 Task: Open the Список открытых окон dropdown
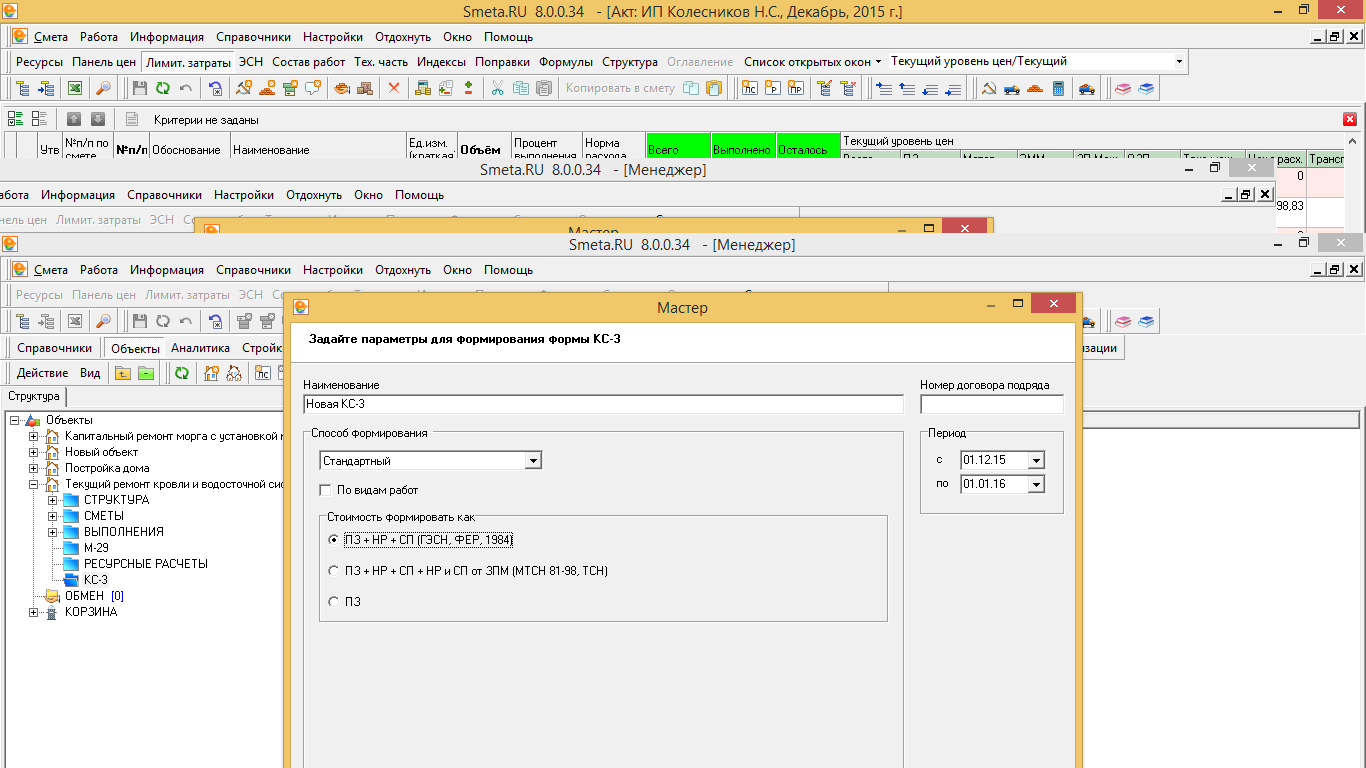[812, 62]
